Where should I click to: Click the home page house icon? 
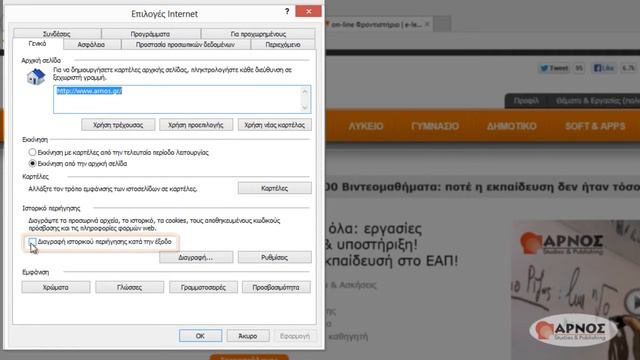36,77
